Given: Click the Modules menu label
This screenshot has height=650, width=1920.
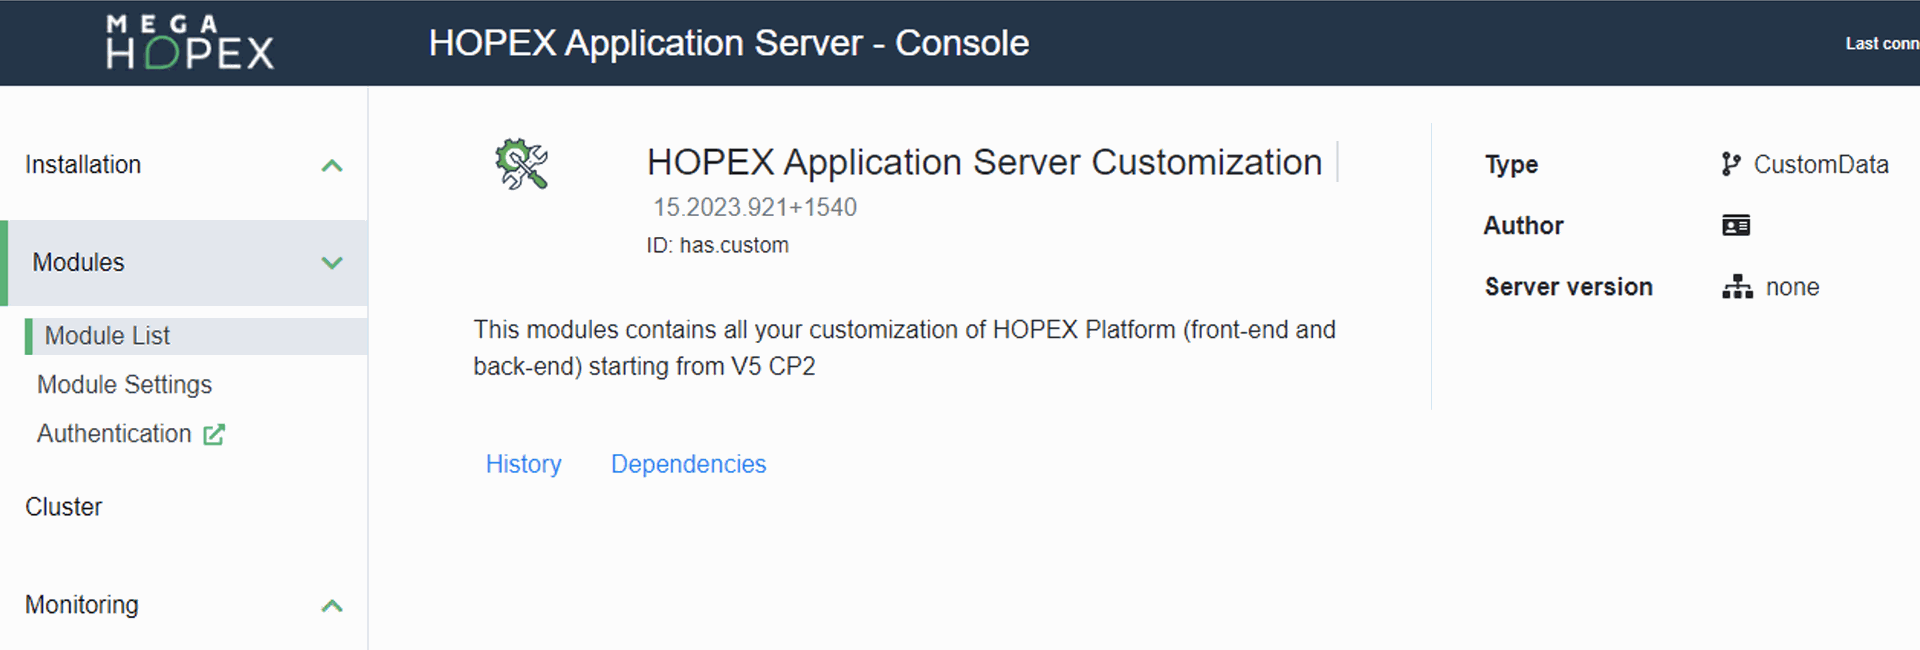Looking at the screenshot, I should [78, 263].
